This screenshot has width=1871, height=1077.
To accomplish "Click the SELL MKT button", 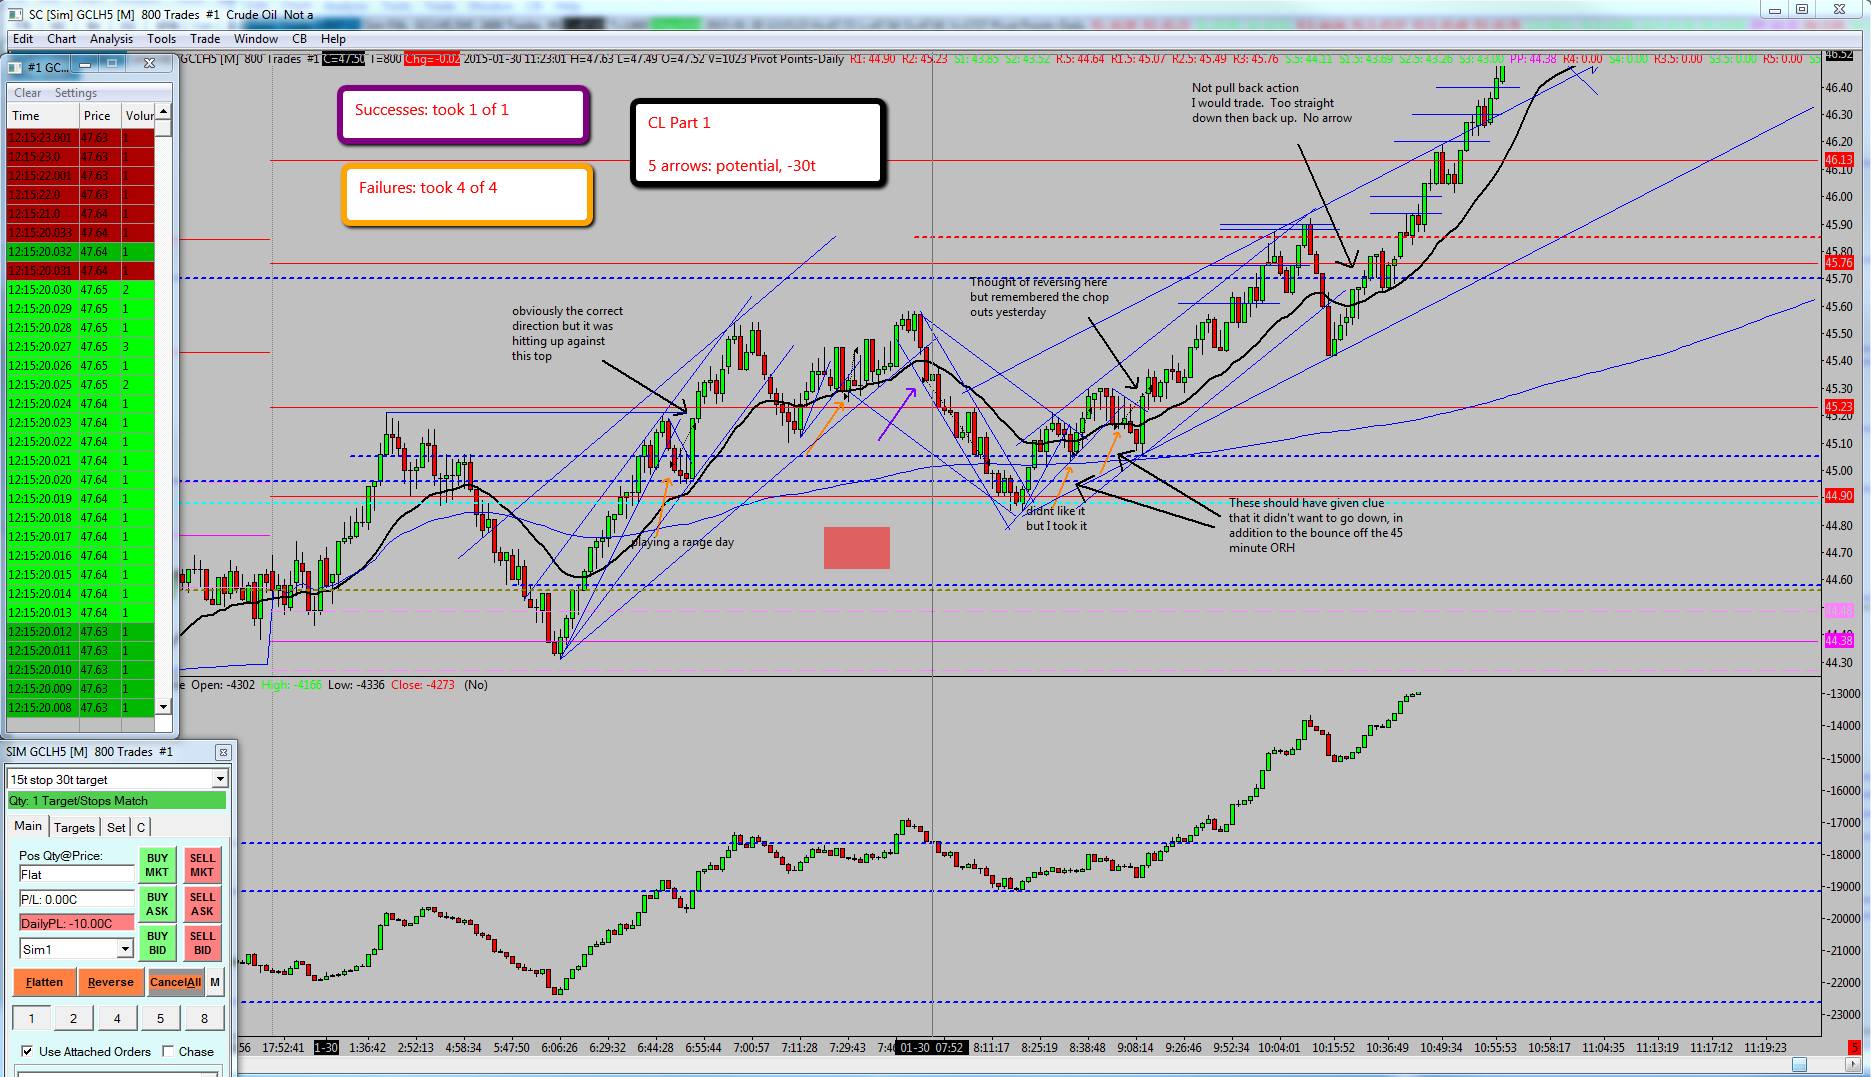I will click(x=202, y=865).
